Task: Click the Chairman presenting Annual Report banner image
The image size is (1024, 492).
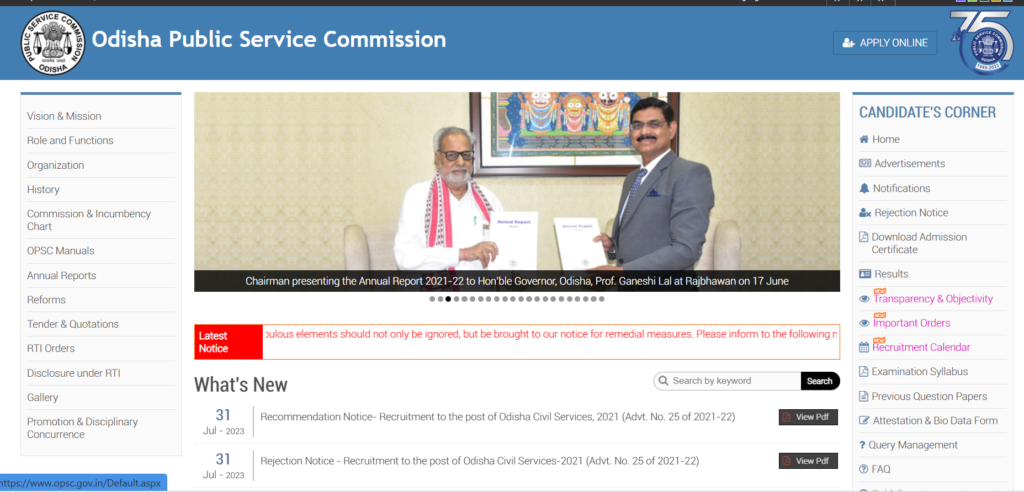Action: 517,191
